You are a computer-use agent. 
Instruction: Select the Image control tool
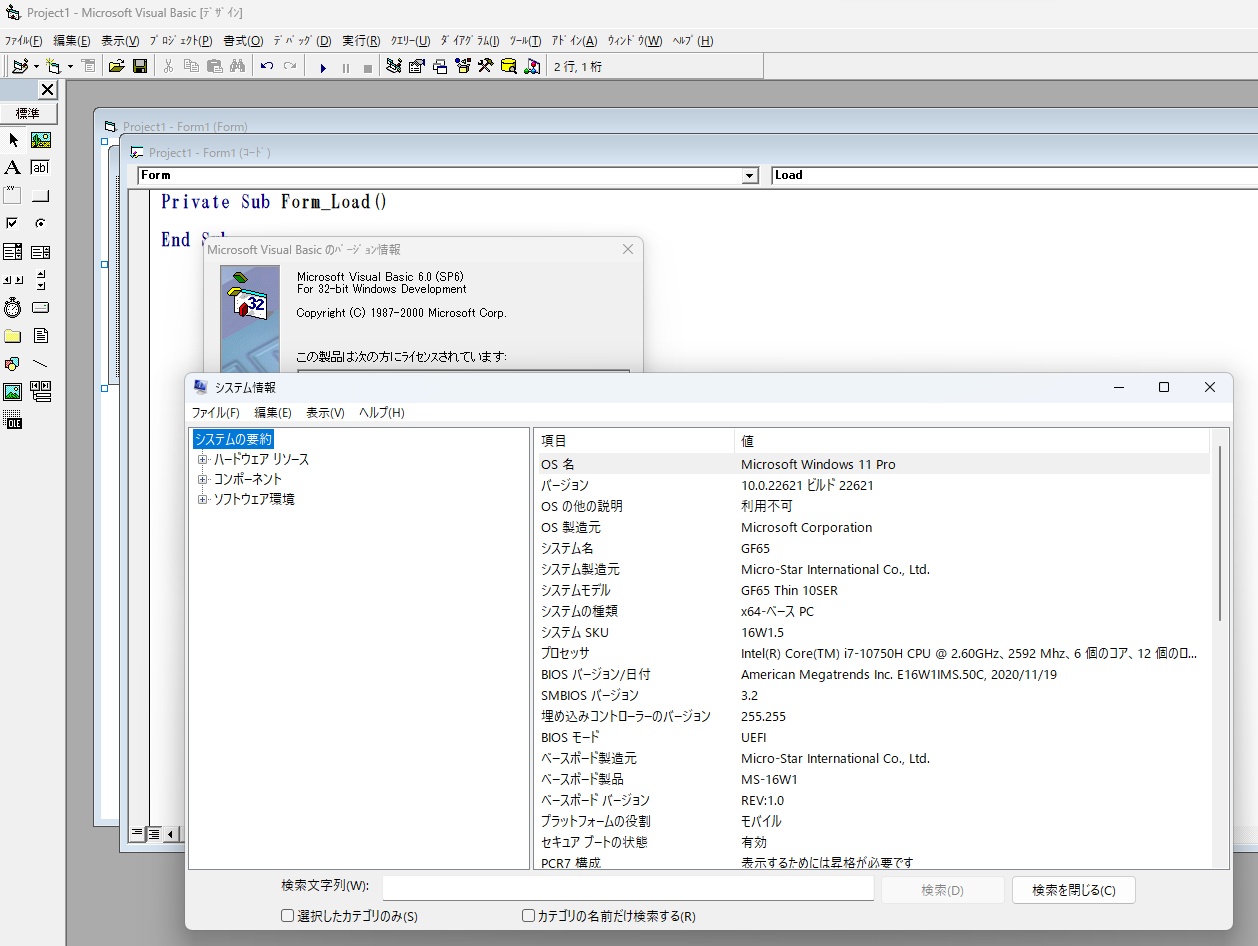(x=13, y=391)
